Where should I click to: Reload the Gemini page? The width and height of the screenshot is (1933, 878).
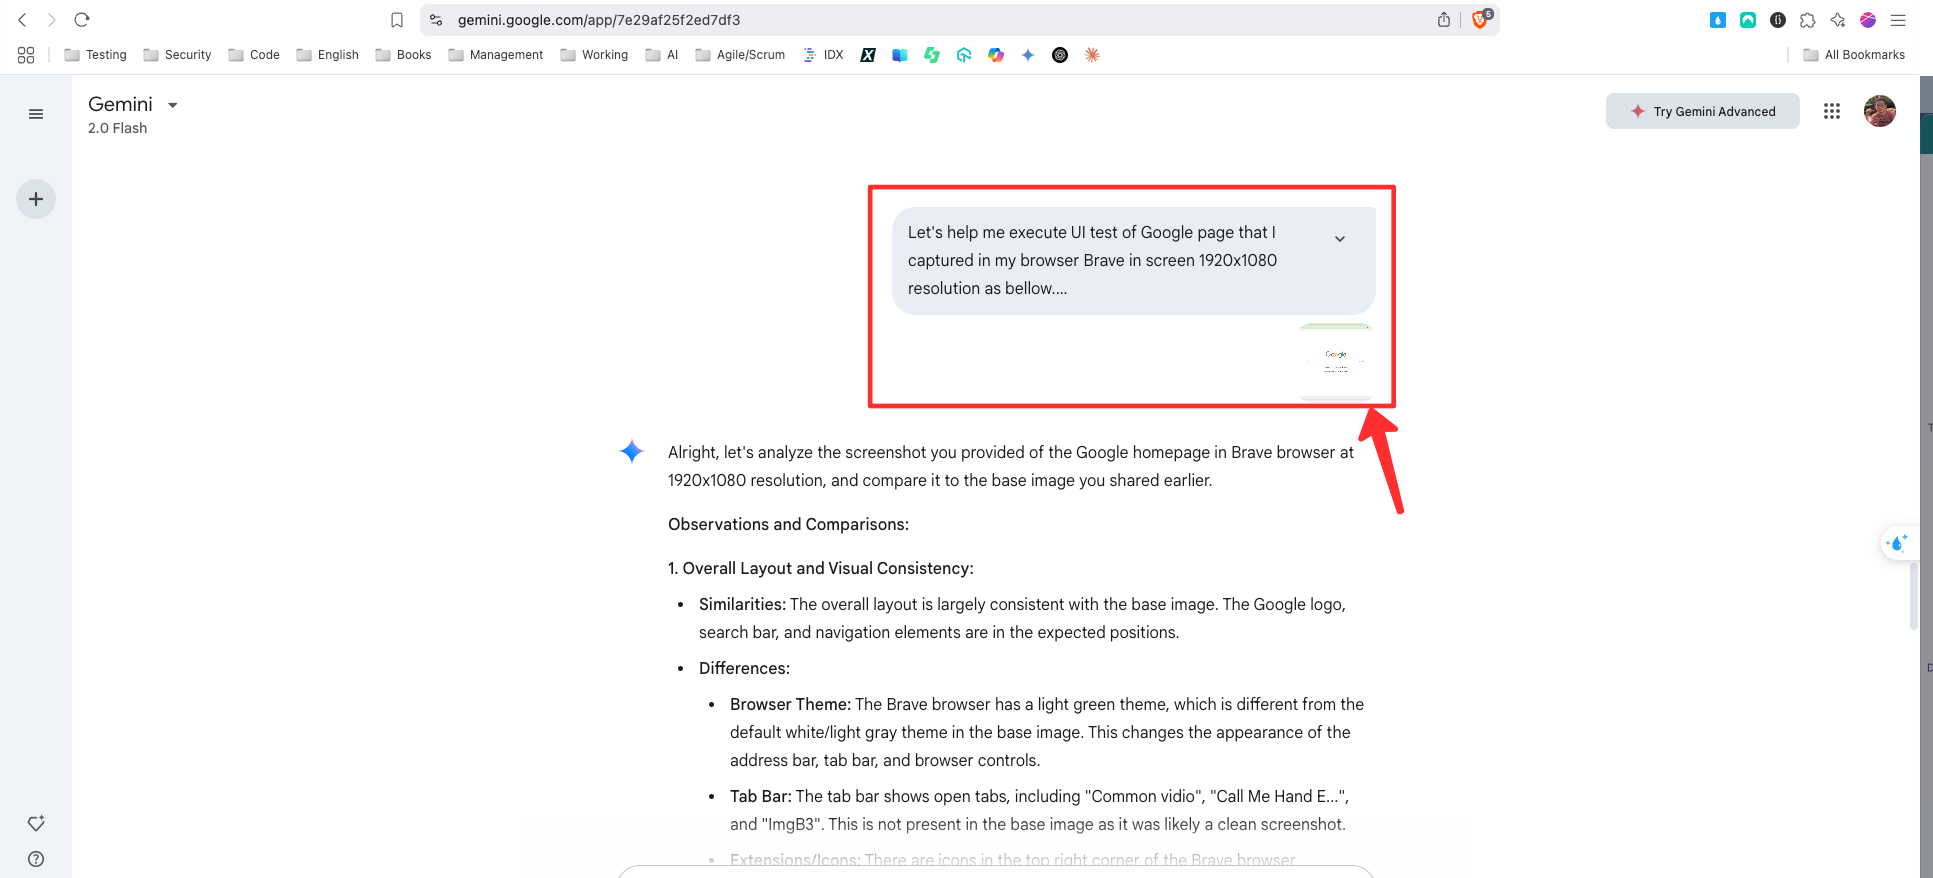(x=82, y=20)
